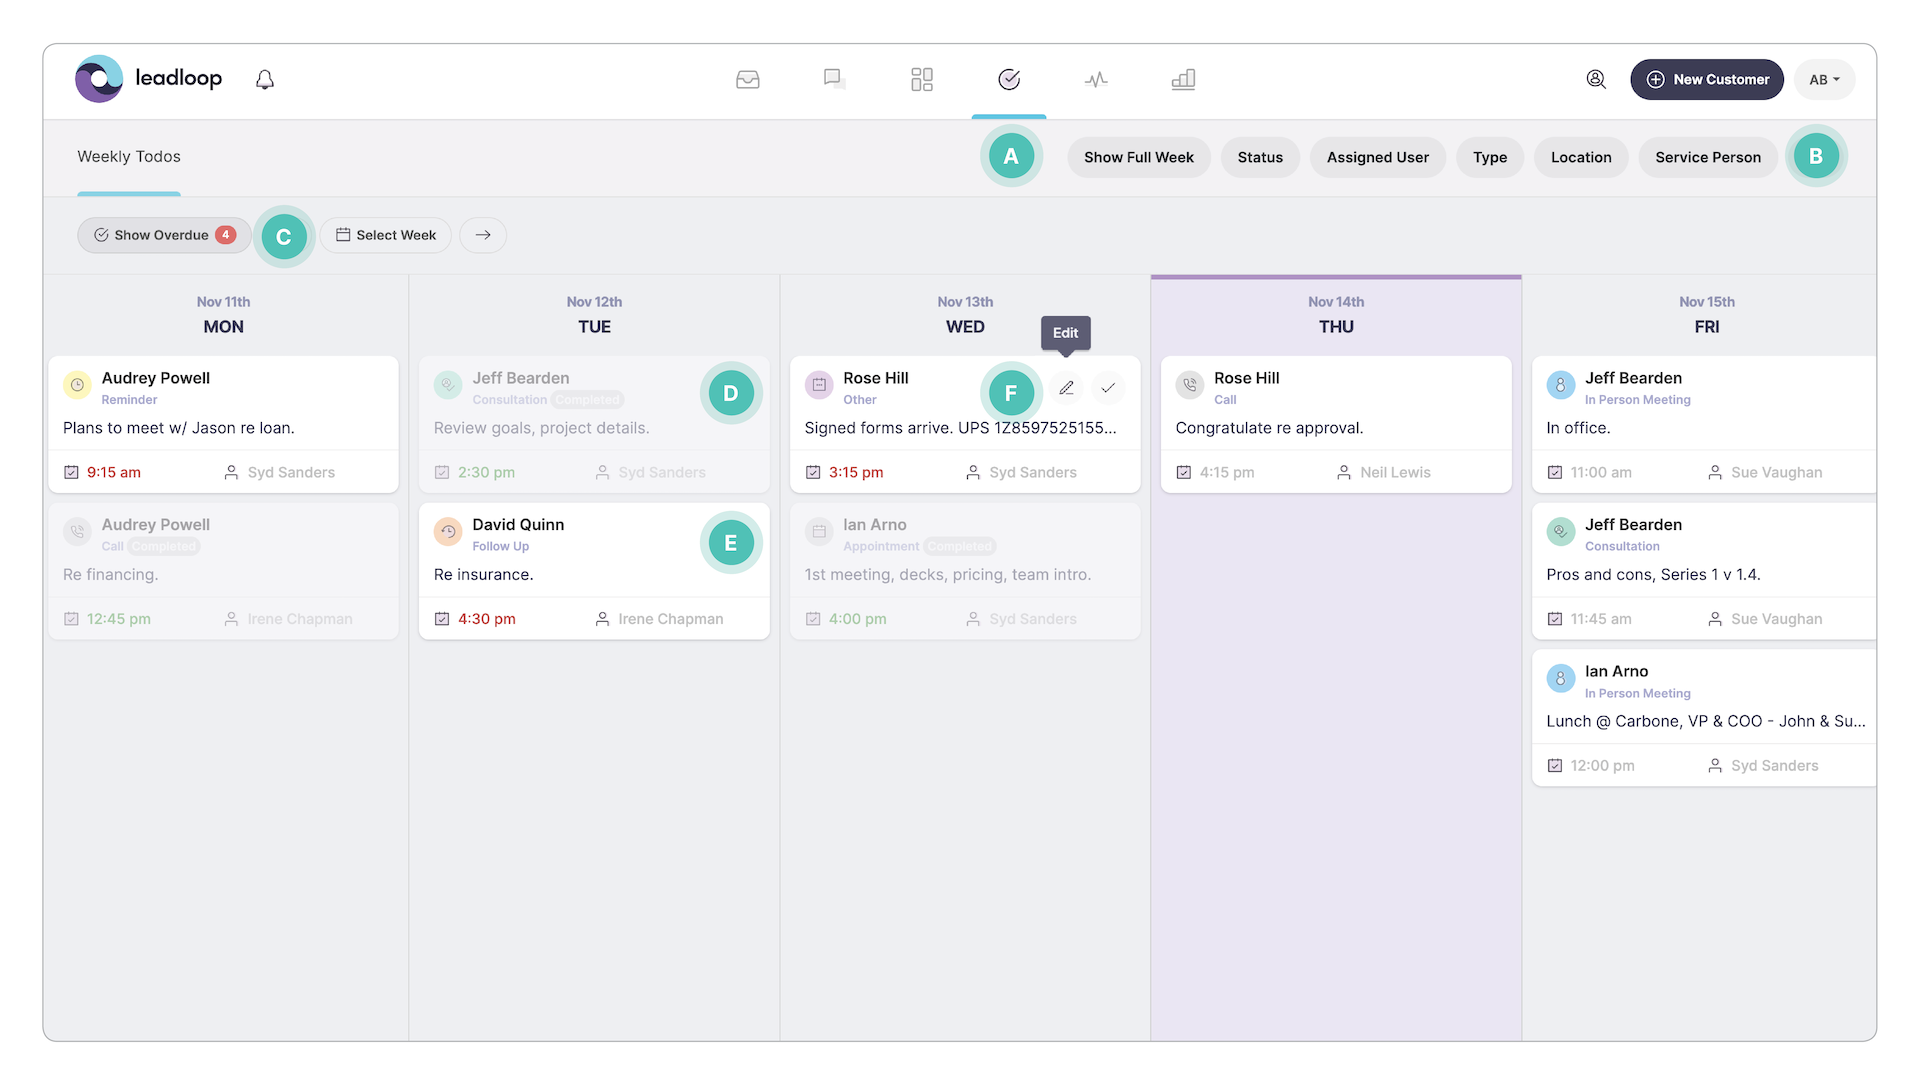Open the activity pulse icon

pyautogui.click(x=1096, y=80)
